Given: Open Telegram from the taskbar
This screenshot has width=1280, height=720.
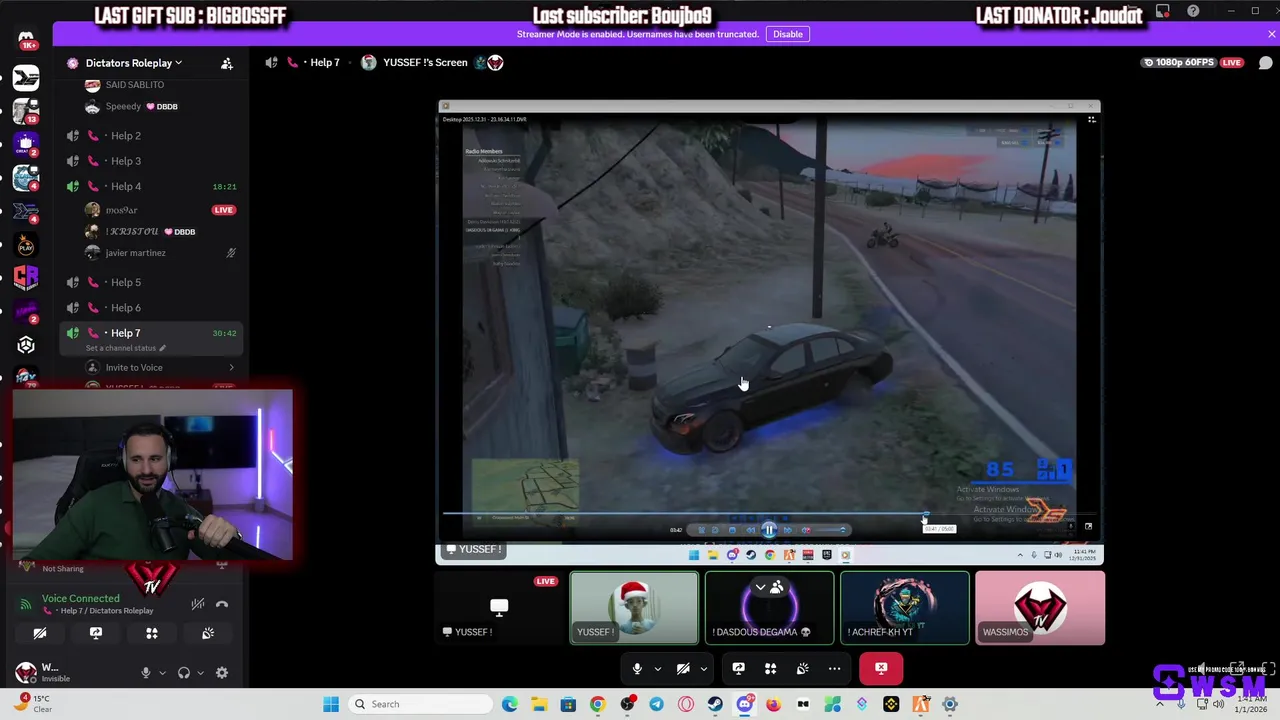Looking at the screenshot, I should tap(656, 704).
